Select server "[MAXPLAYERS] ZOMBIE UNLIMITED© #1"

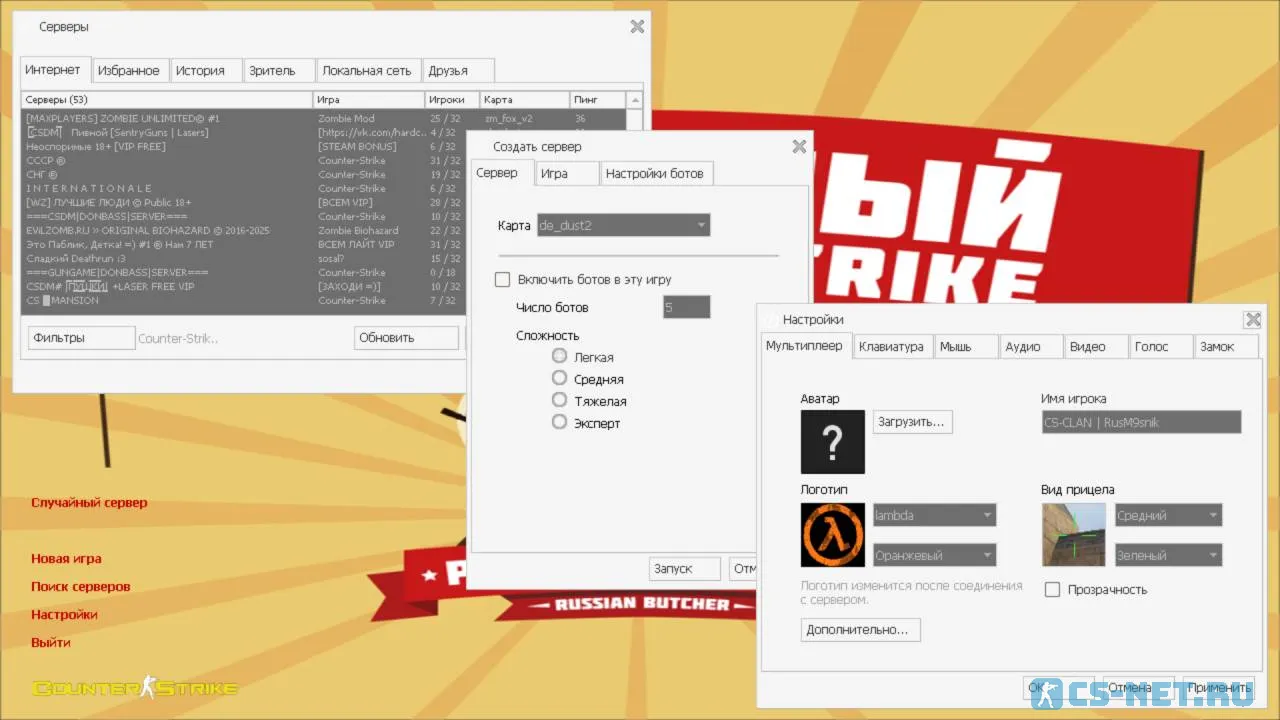pyautogui.click(x=244, y=118)
